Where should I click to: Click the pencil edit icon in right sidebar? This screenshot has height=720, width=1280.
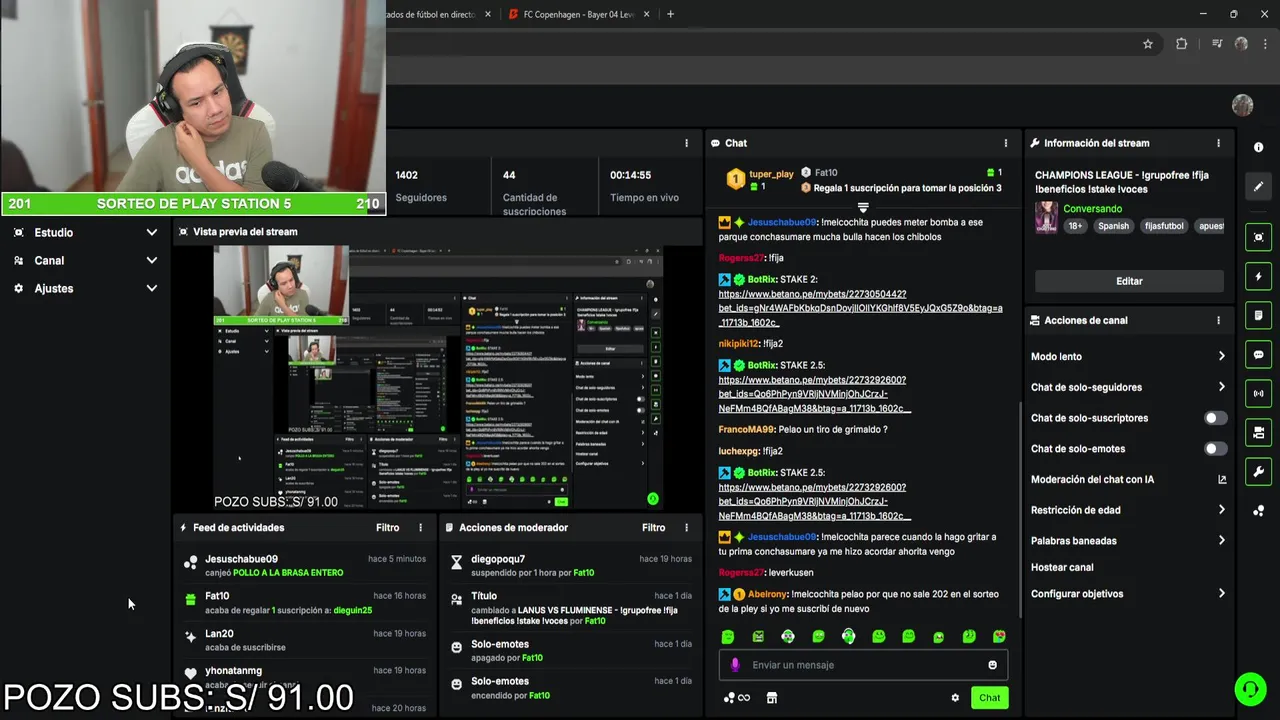tap(1258, 186)
